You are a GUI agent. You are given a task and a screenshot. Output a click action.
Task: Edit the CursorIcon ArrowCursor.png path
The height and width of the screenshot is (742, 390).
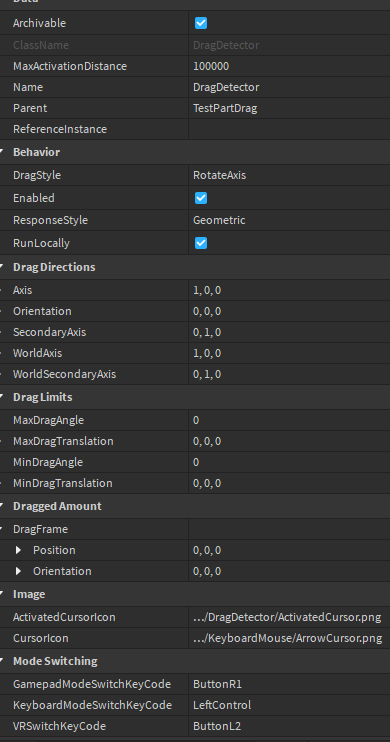click(289, 638)
